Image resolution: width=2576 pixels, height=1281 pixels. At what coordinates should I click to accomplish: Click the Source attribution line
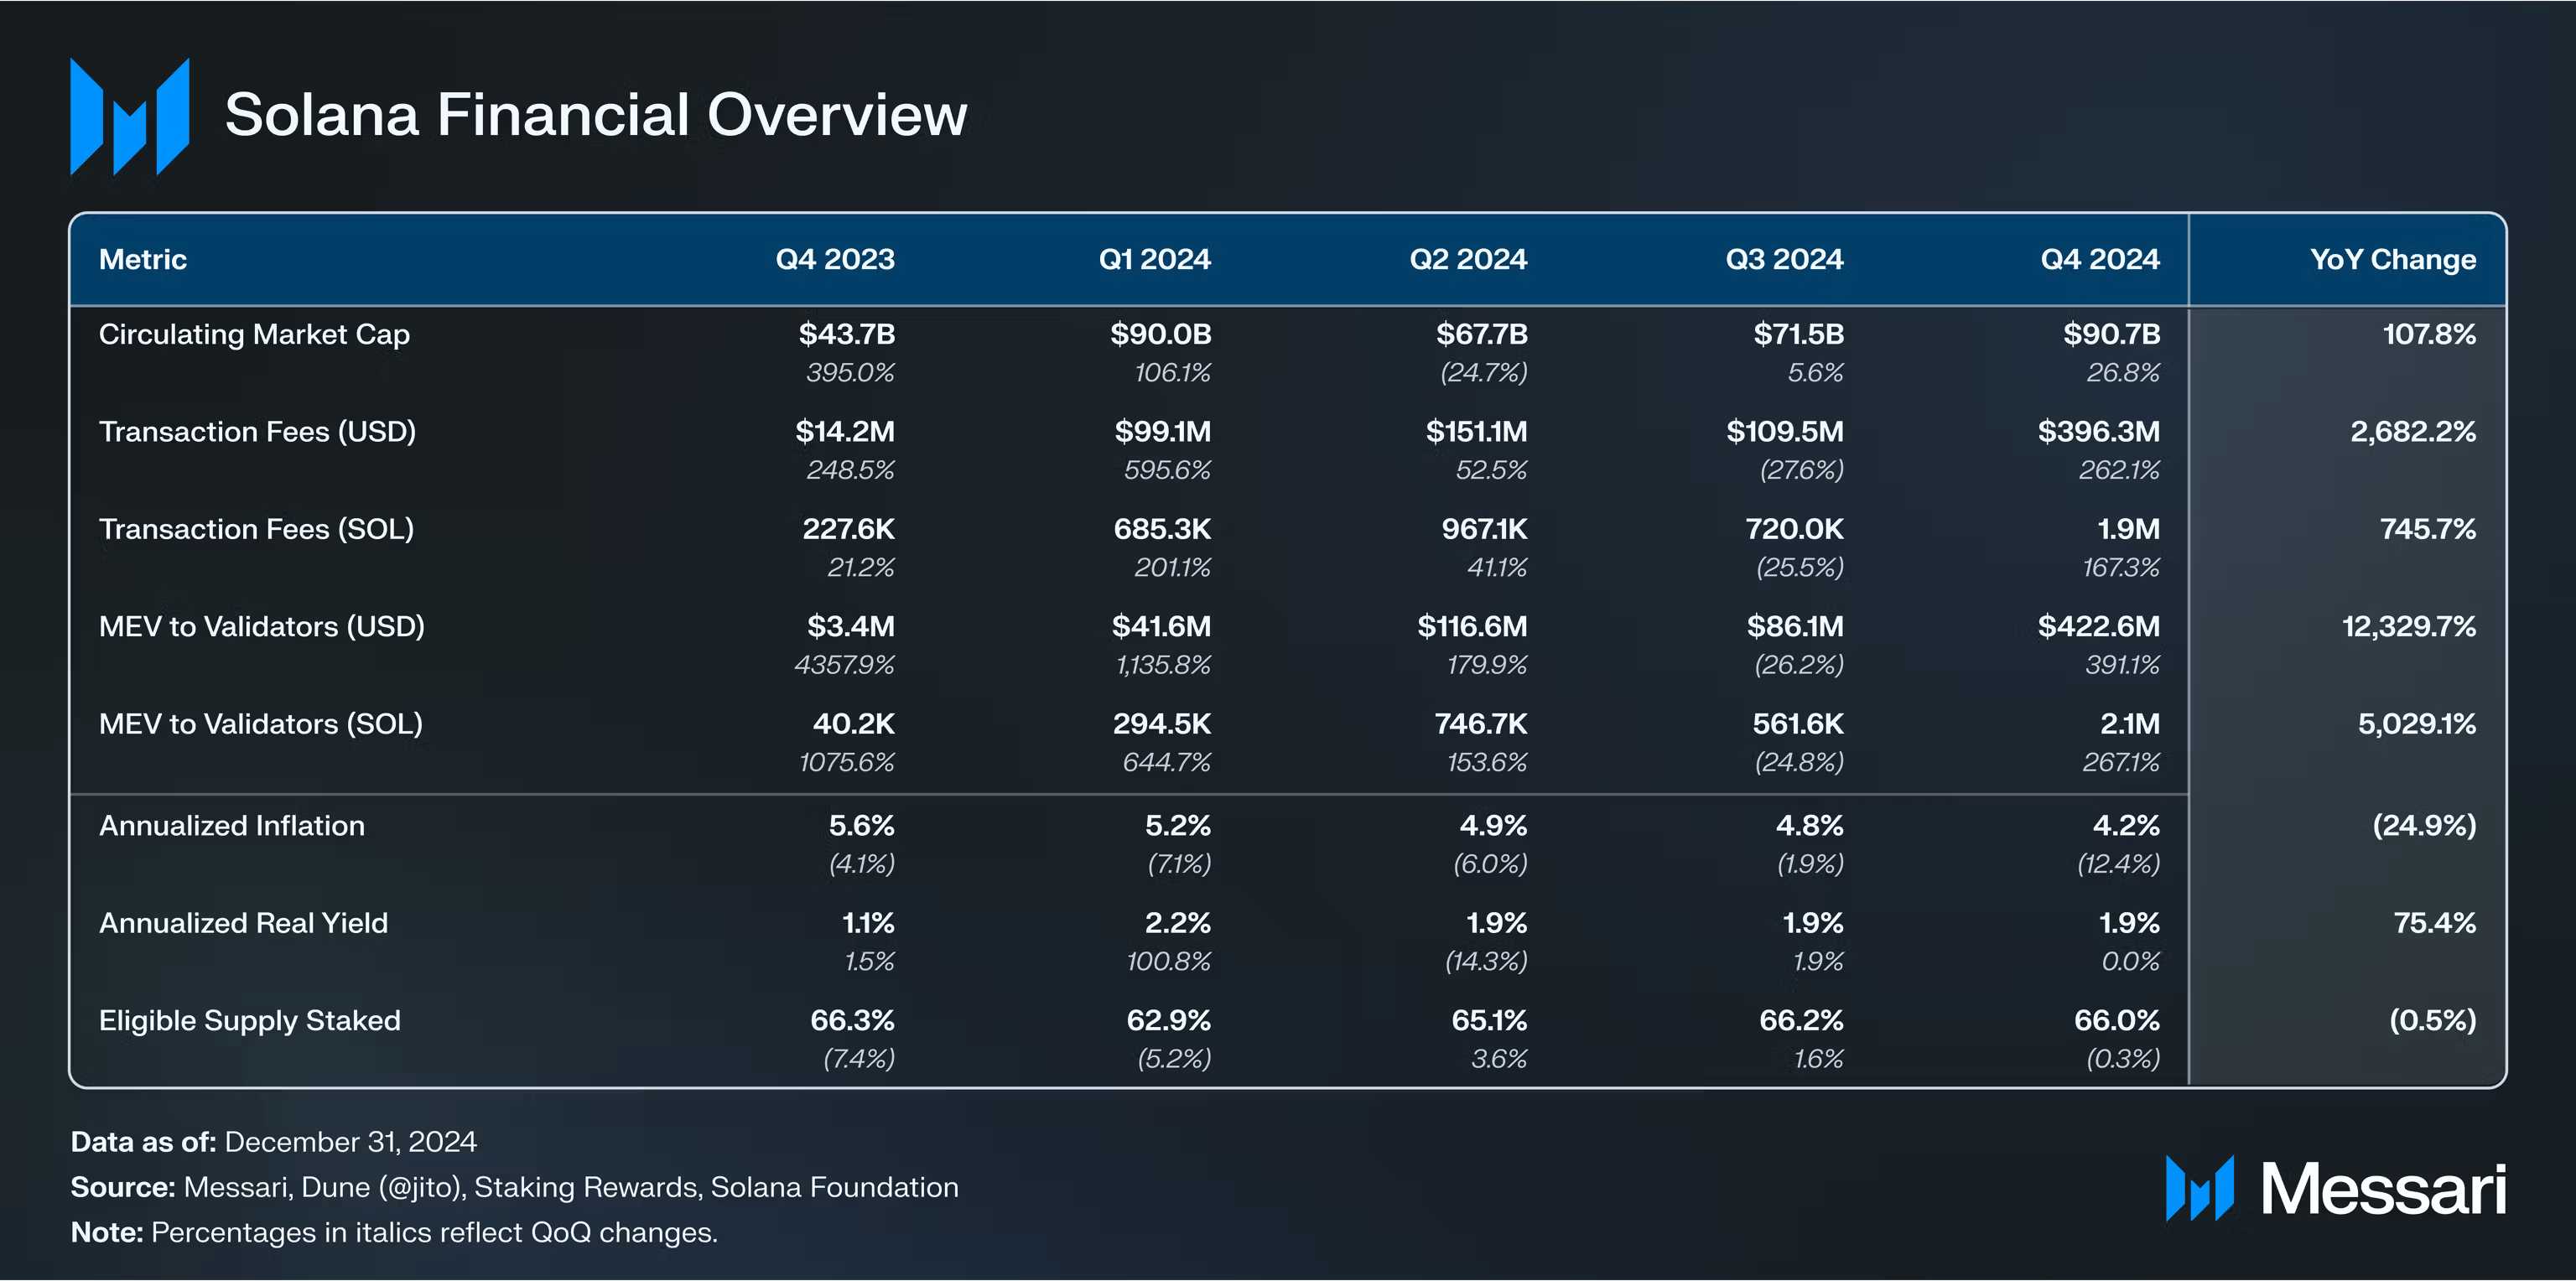tap(514, 1188)
